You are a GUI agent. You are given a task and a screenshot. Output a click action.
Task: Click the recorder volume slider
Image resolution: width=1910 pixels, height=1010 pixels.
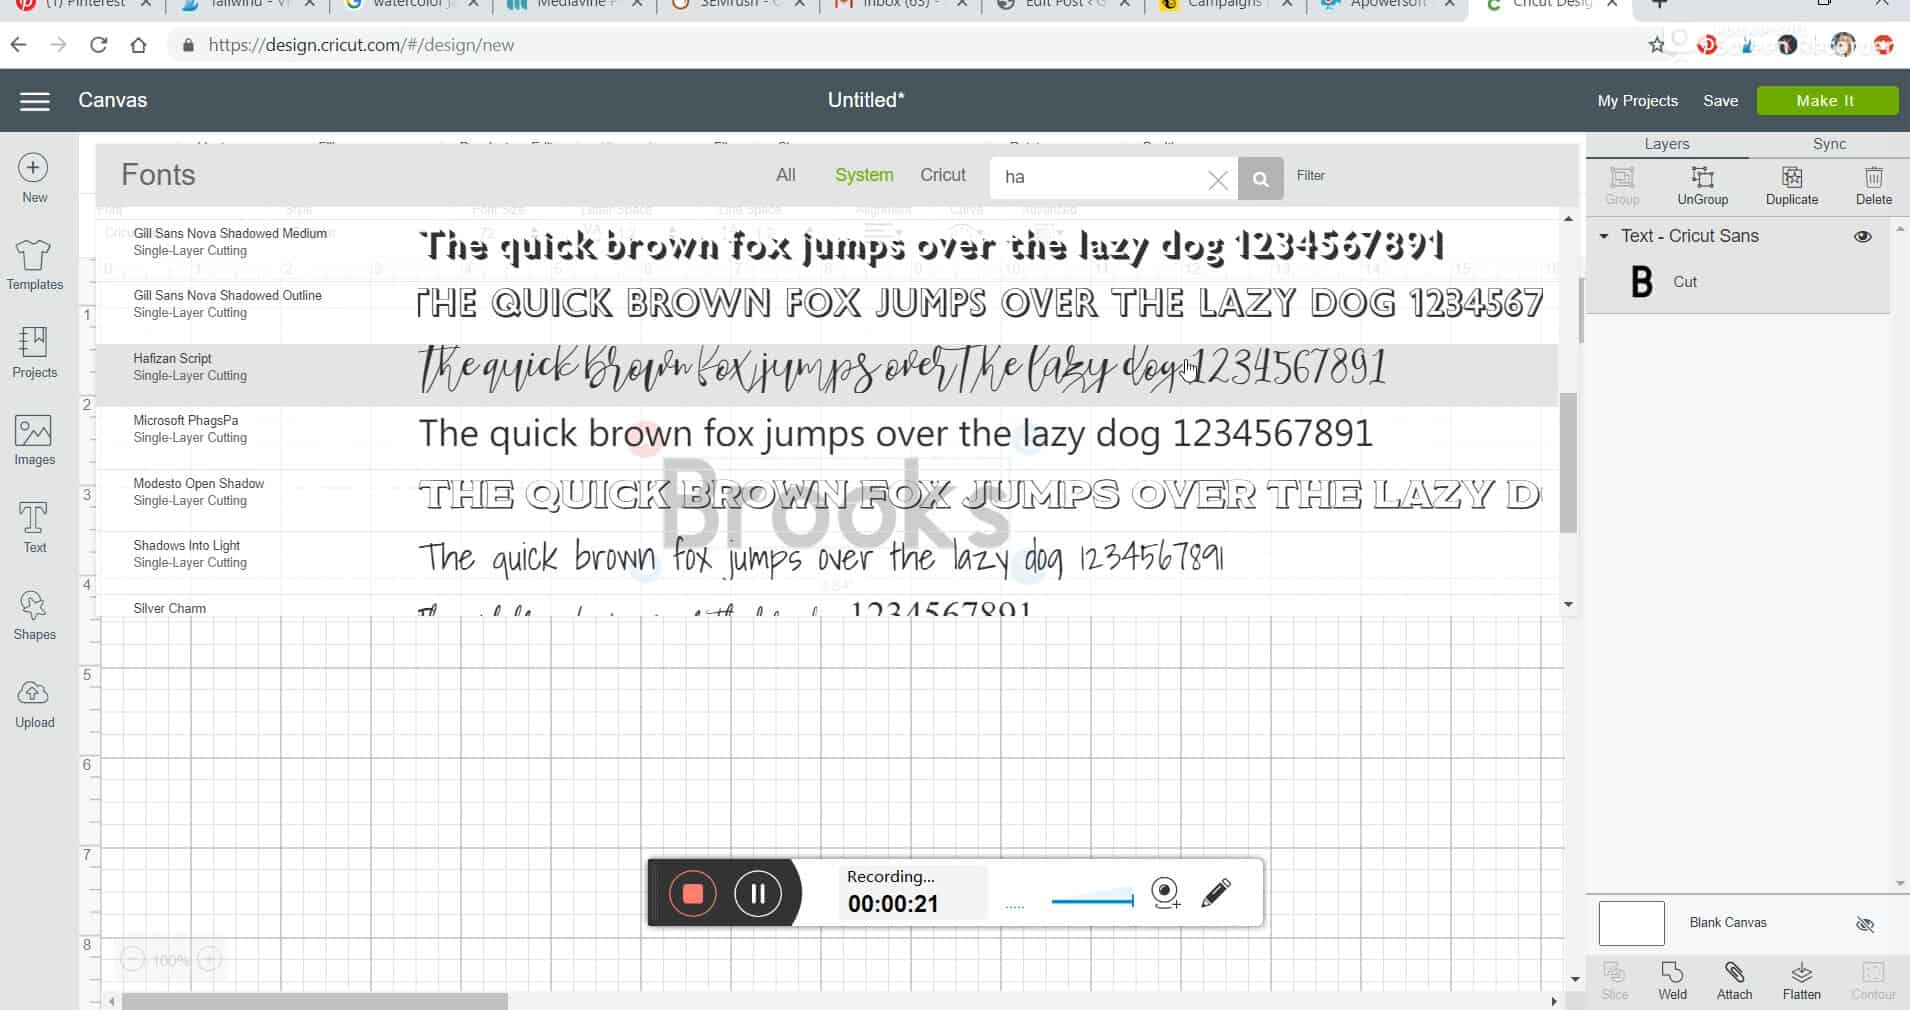click(x=1092, y=899)
